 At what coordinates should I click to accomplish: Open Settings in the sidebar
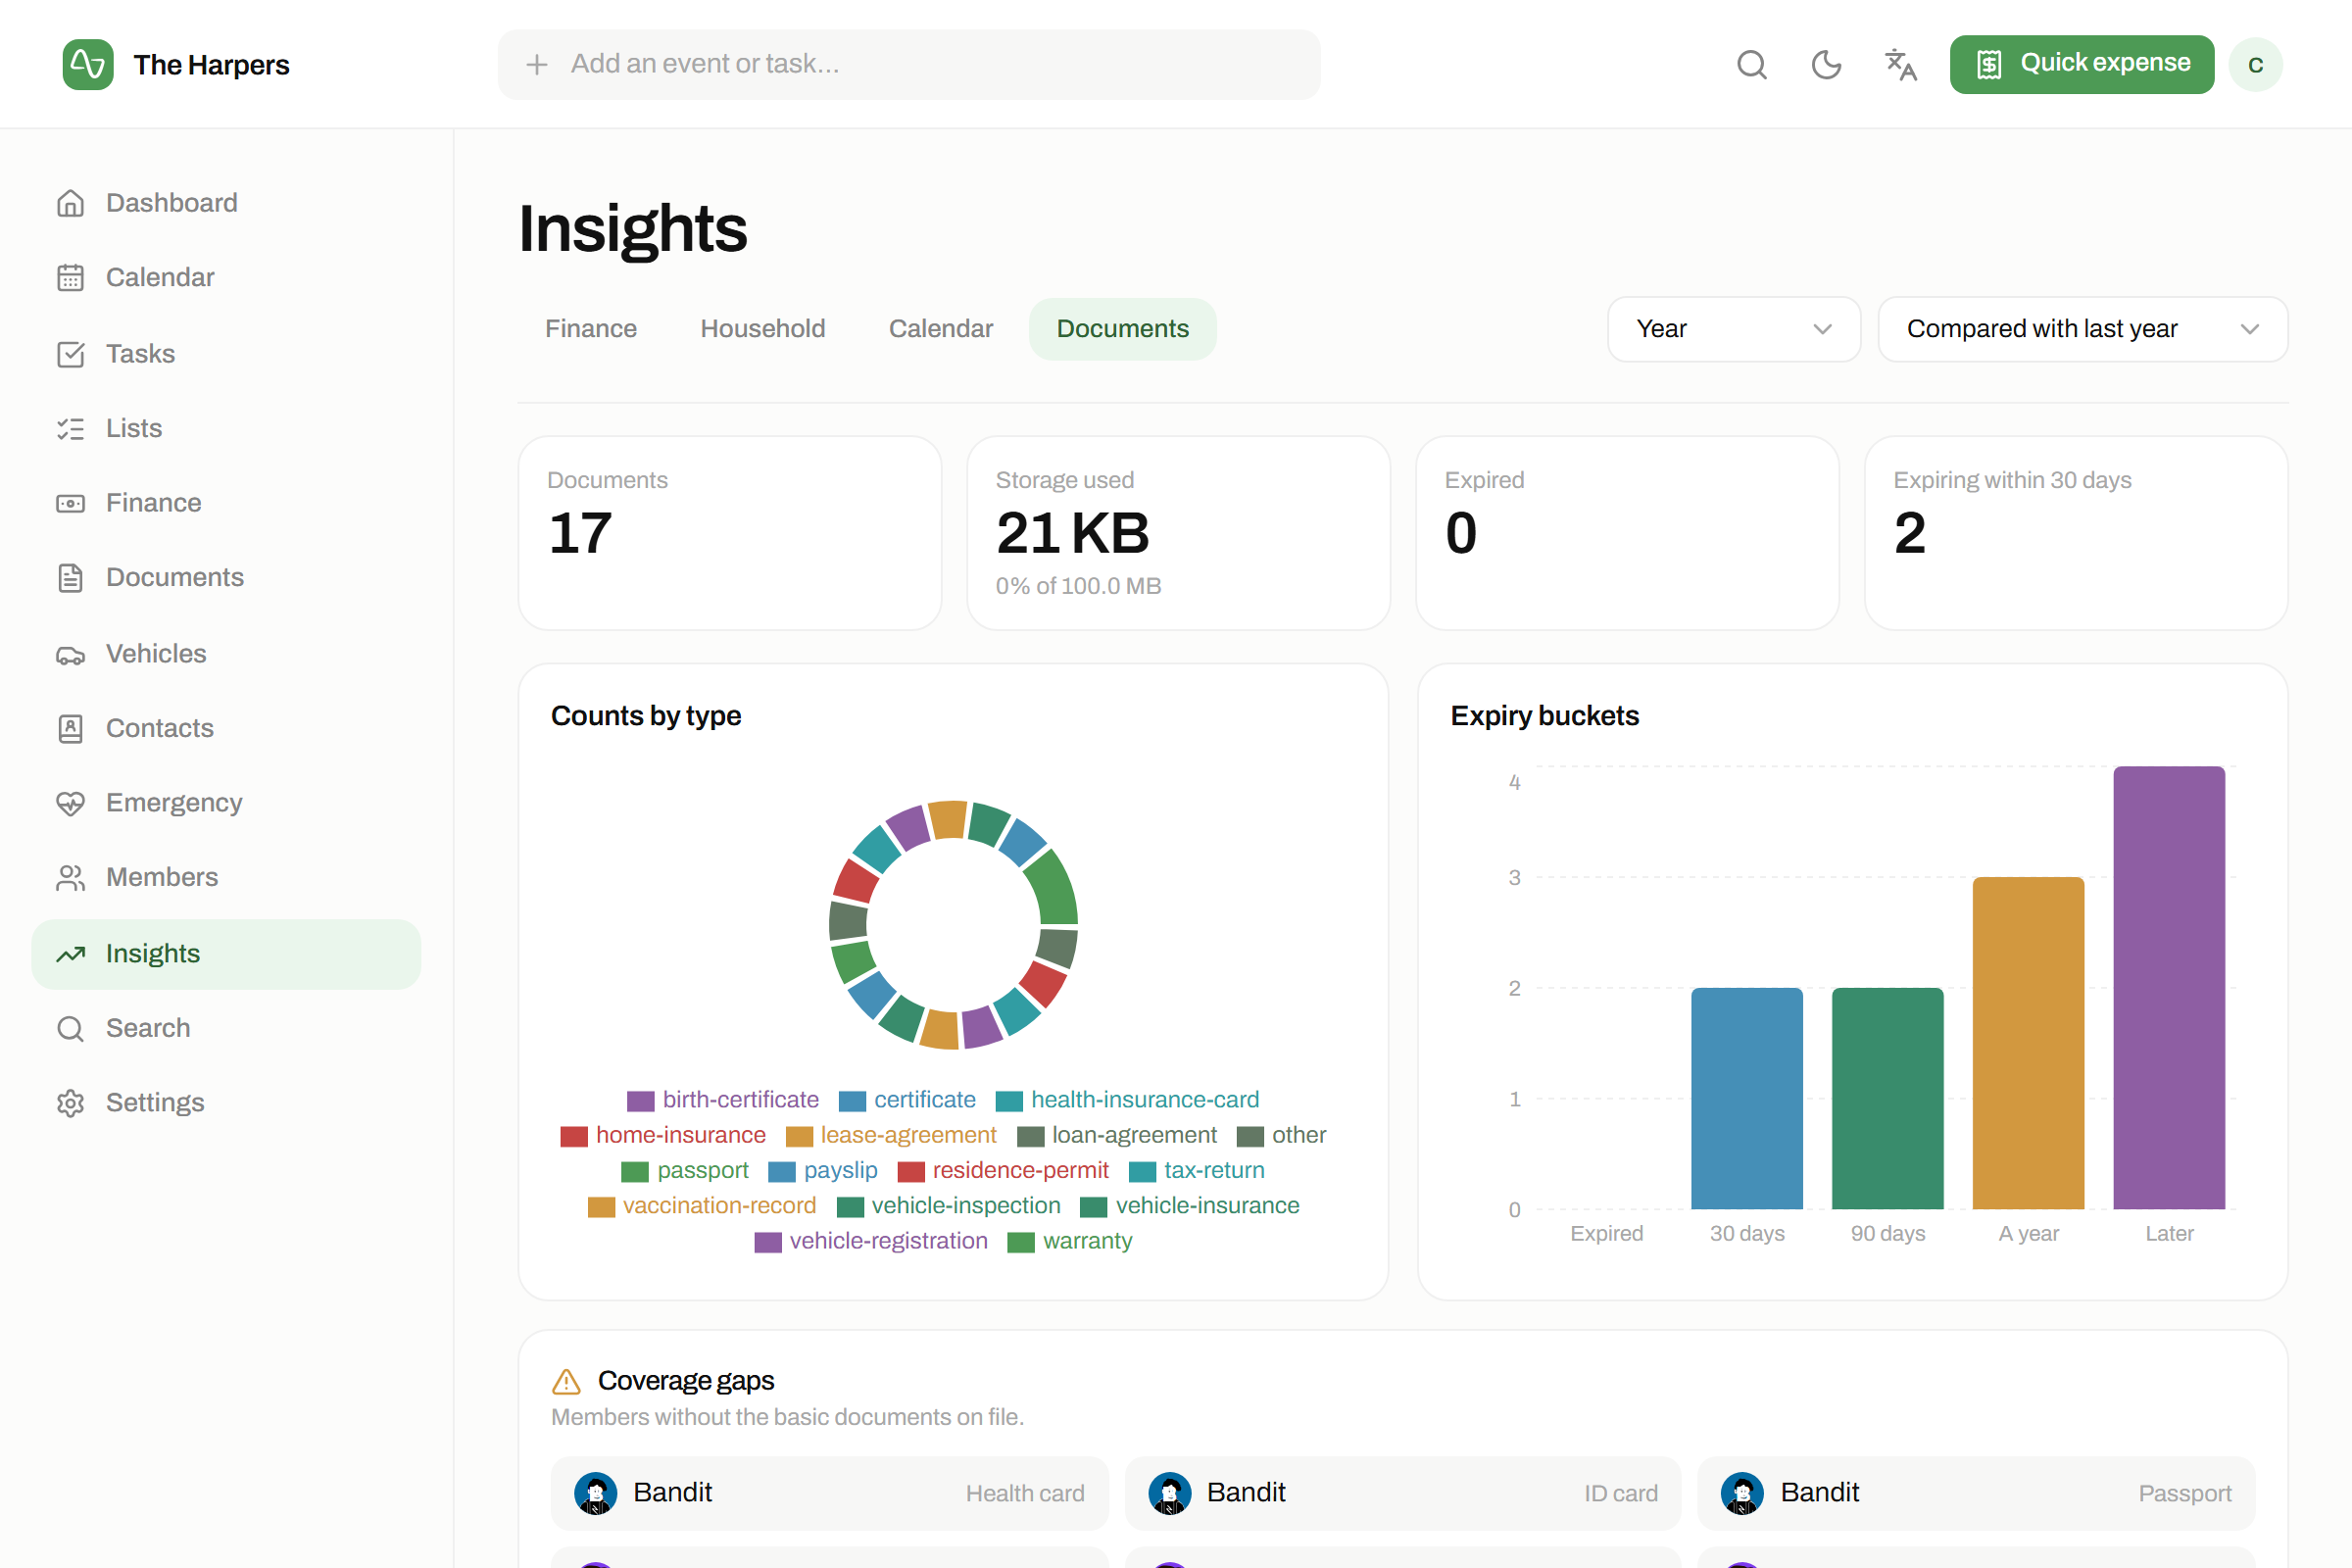tap(226, 1103)
